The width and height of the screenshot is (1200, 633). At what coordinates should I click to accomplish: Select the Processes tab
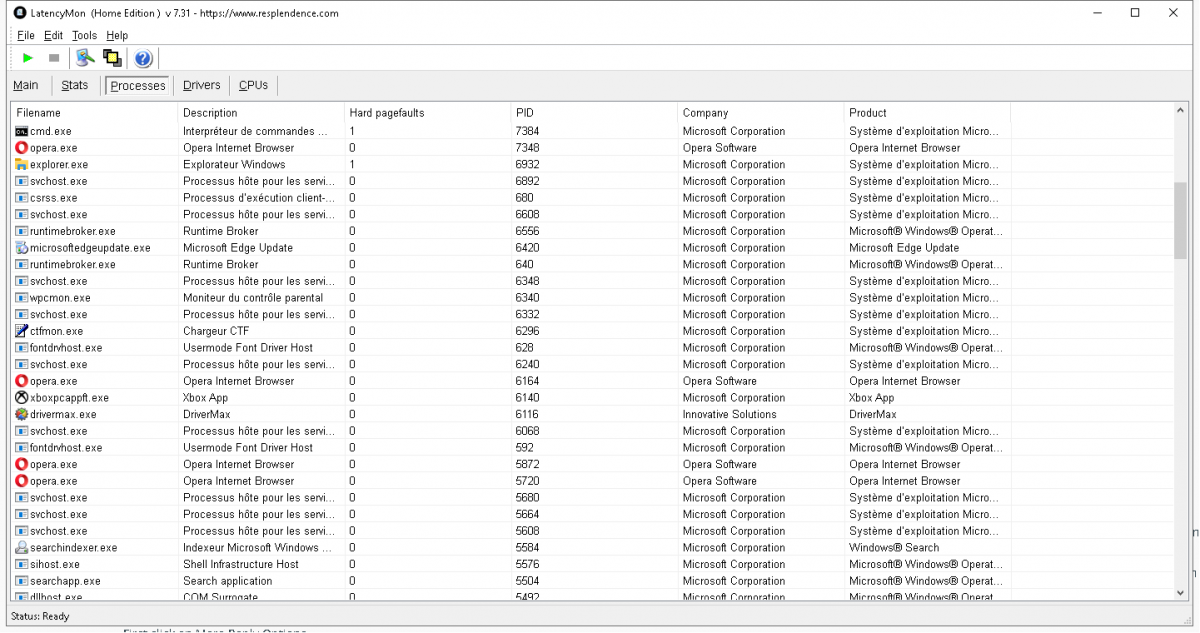coord(138,85)
